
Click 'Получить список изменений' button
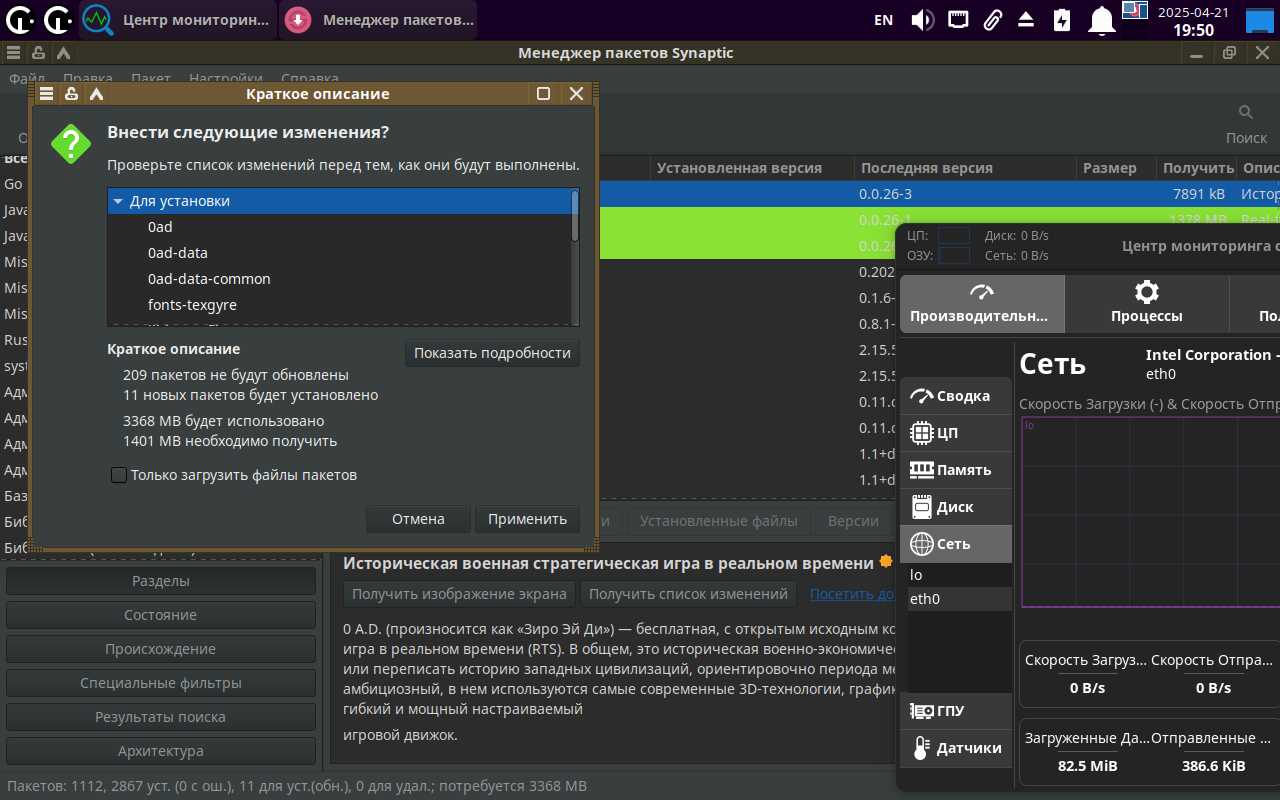click(688, 594)
